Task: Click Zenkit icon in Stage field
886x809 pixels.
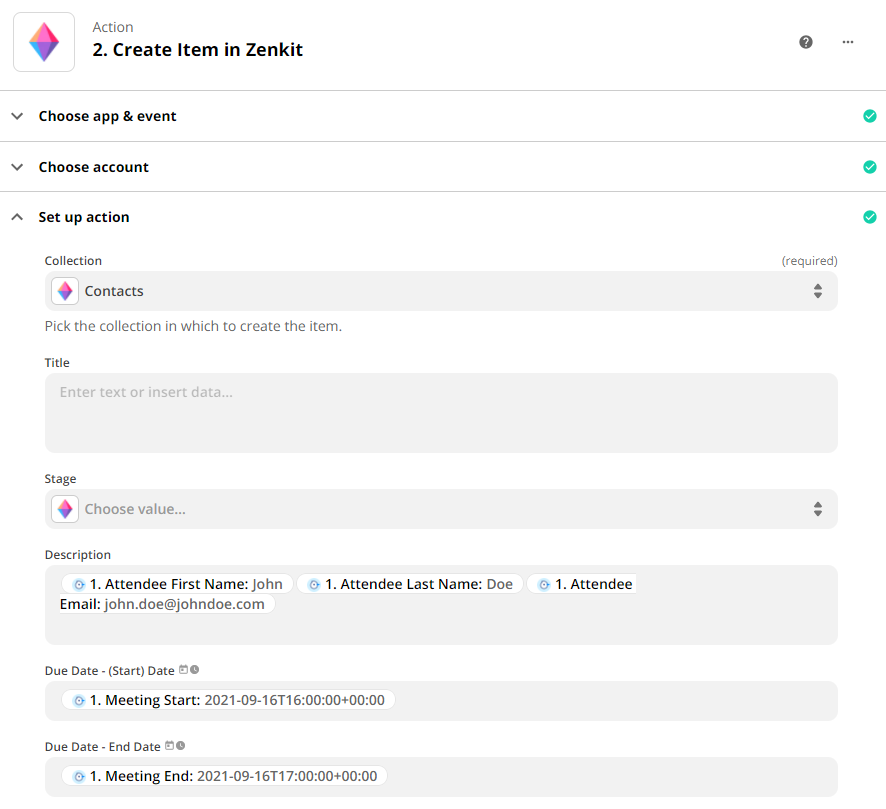Action: (65, 509)
